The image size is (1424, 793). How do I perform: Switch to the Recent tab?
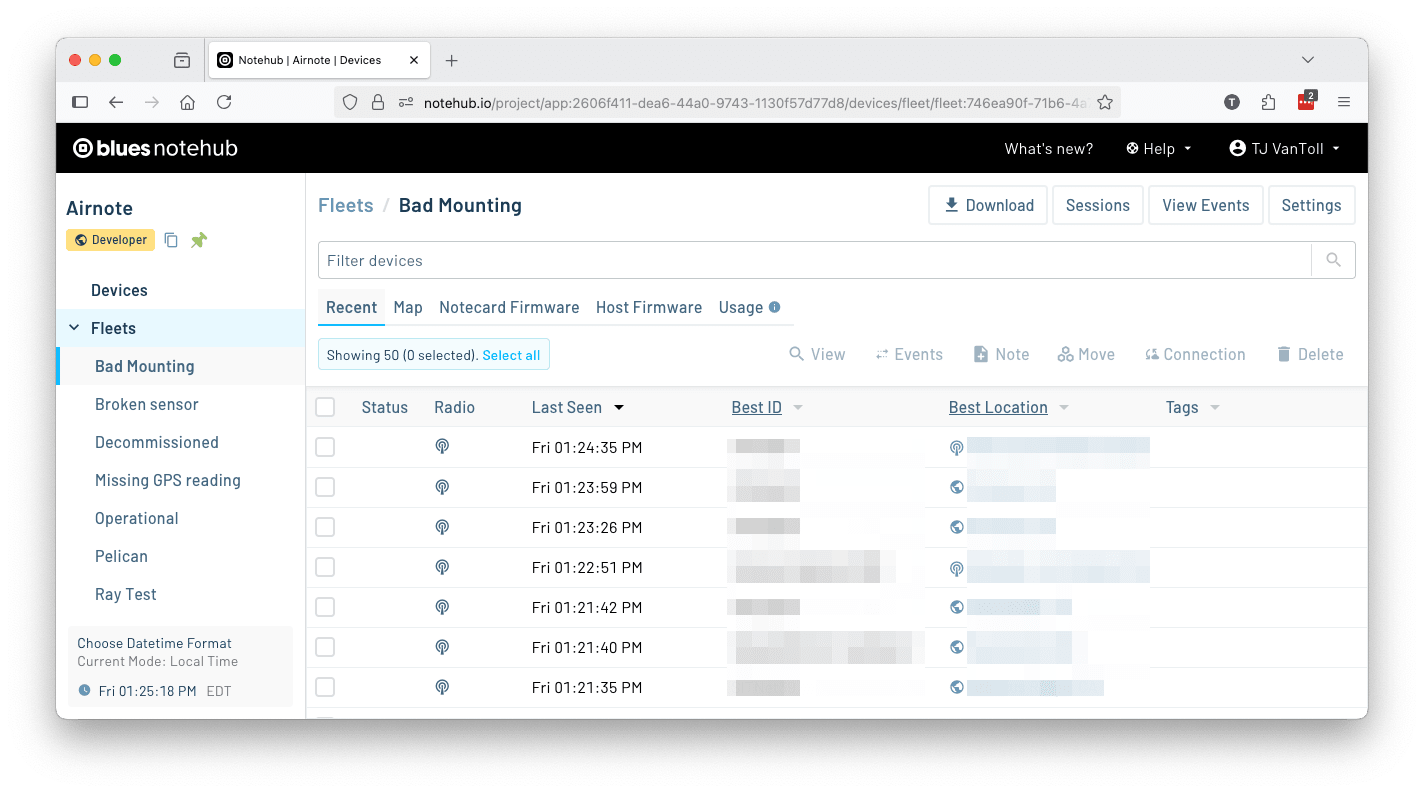coord(352,307)
